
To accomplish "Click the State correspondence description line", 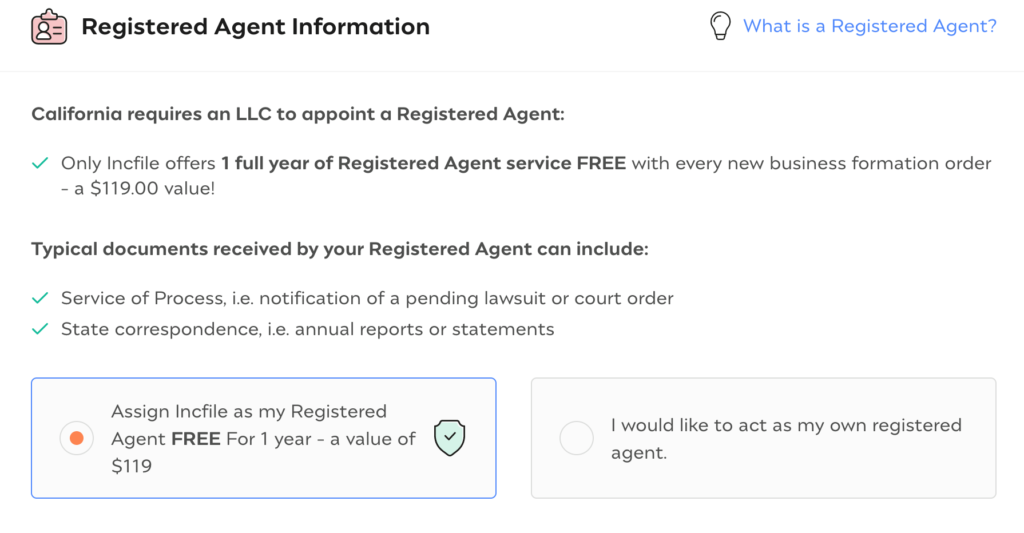I will pos(308,329).
